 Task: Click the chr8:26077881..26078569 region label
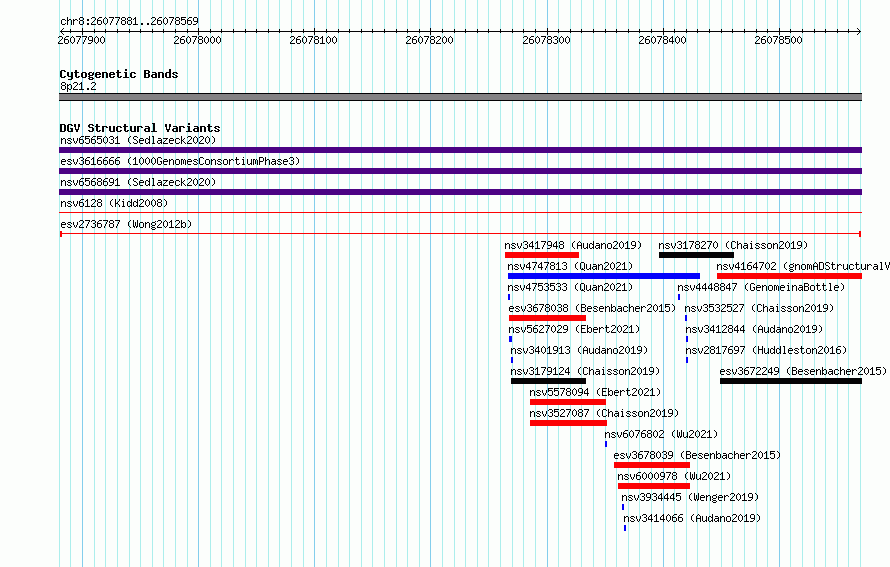[x=129, y=22]
